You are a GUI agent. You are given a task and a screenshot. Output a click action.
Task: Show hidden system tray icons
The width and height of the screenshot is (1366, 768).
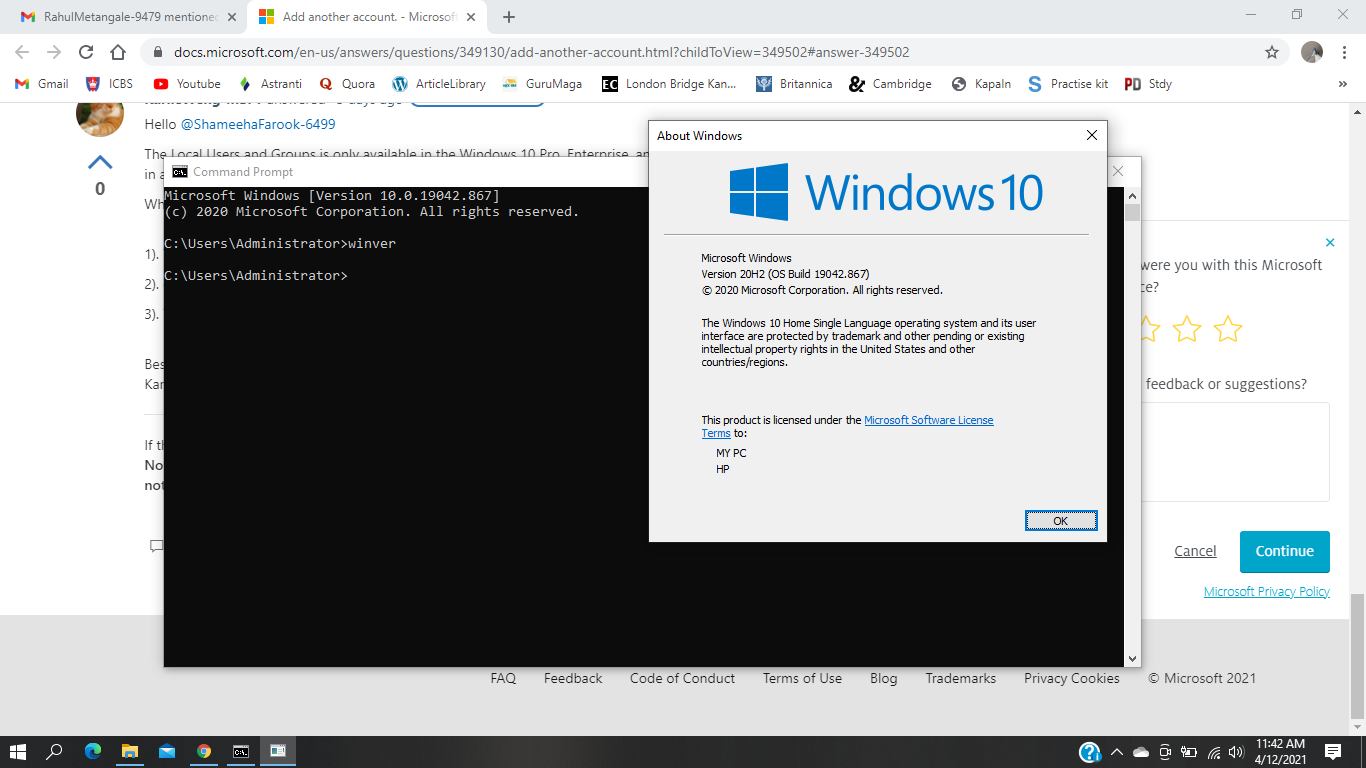click(x=1115, y=752)
